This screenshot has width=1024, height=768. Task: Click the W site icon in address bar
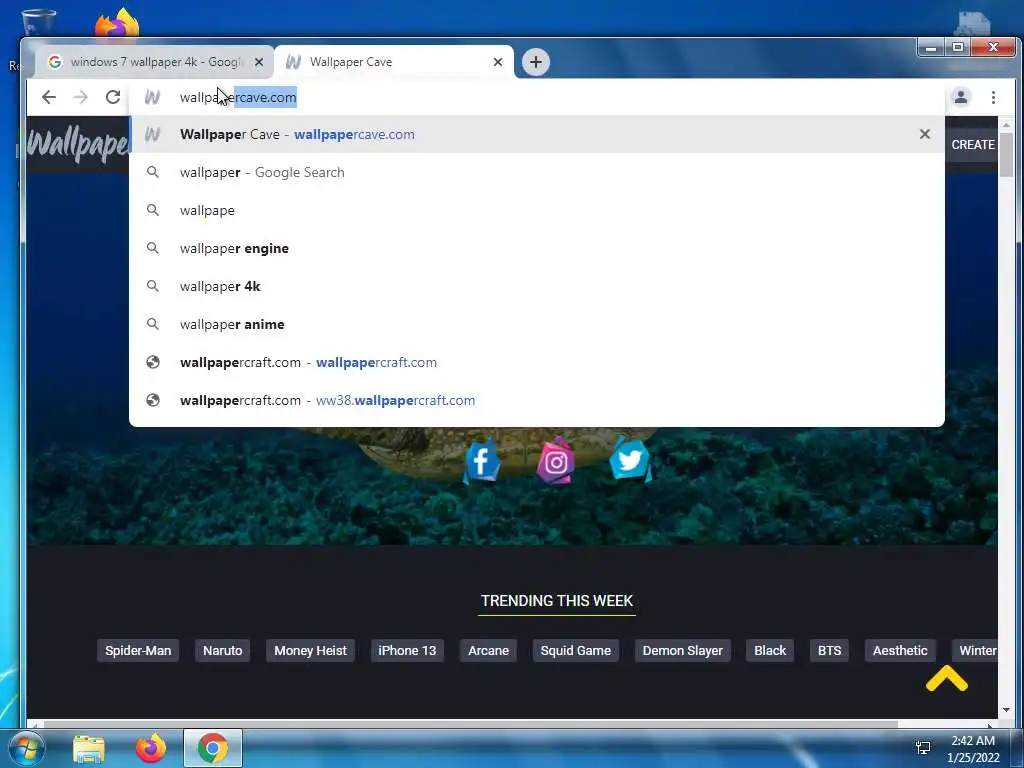pyautogui.click(x=152, y=97)
